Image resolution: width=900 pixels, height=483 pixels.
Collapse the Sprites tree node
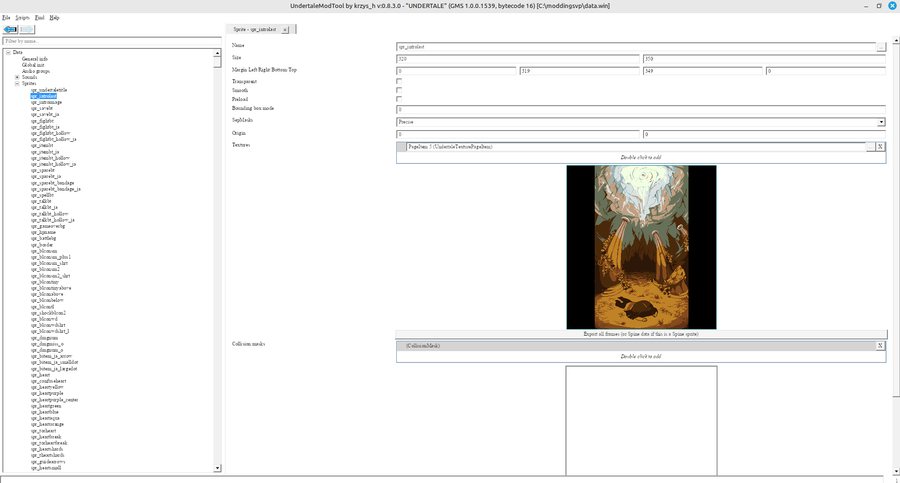(x=17, y=83)
